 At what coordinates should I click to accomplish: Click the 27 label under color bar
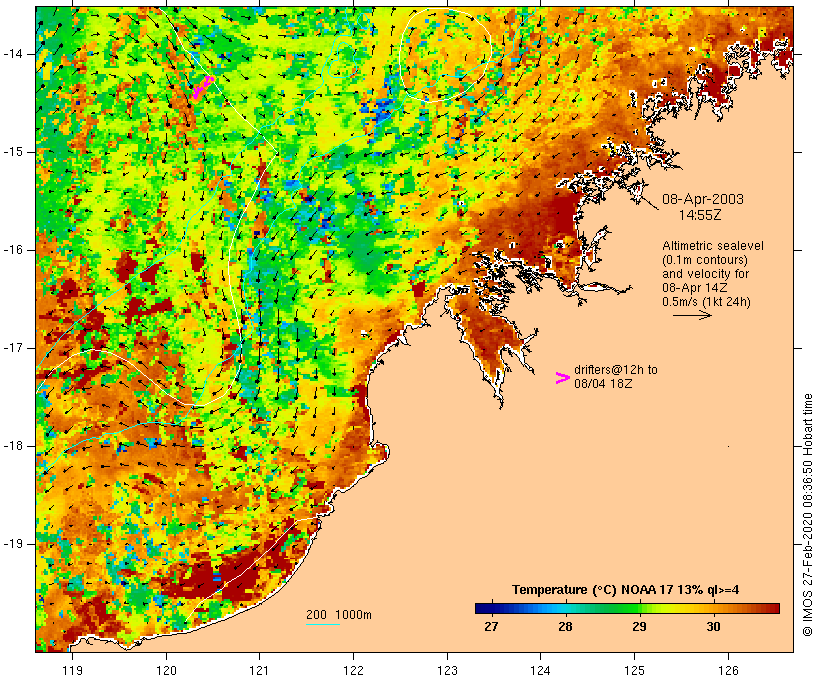tap(491, 626)
